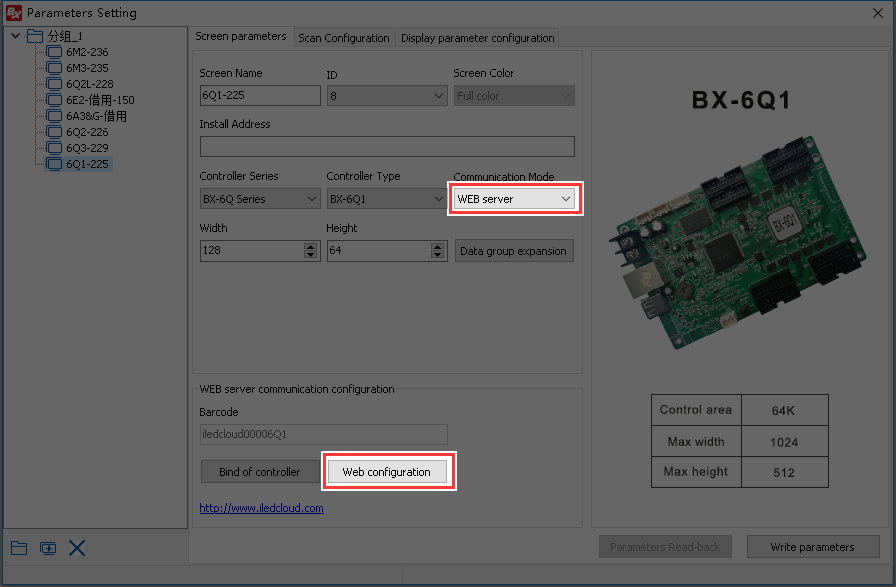Click the screen icon beside 6E2-借用-150
The width and height of the screenshot is (896, 587).
coord(54,100)
